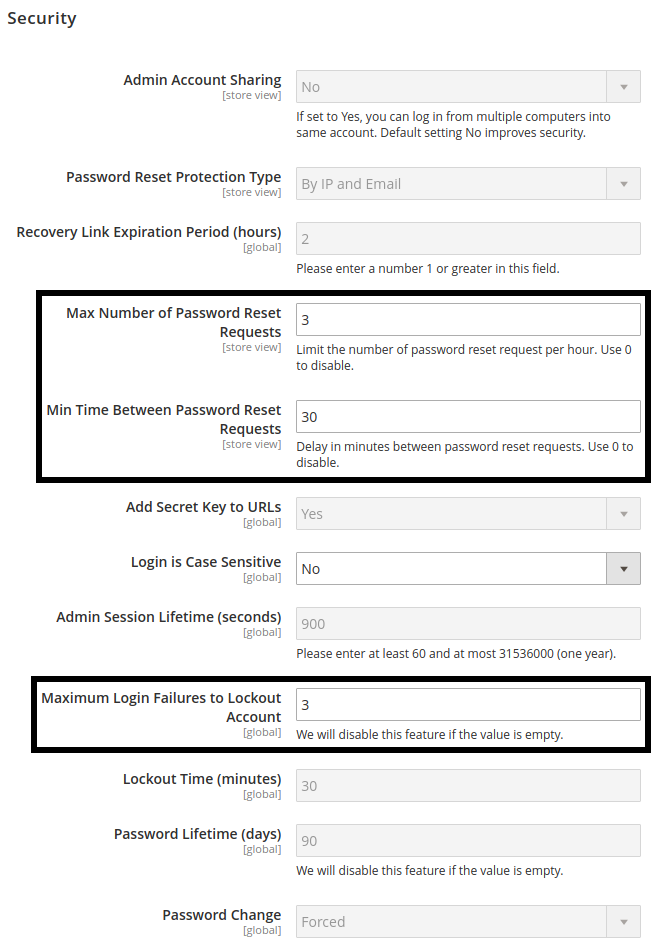Open the Login is Case Sensitive dropdown
Image resolution: width=653 pixels, height=950 pixels.
(468, 569)
